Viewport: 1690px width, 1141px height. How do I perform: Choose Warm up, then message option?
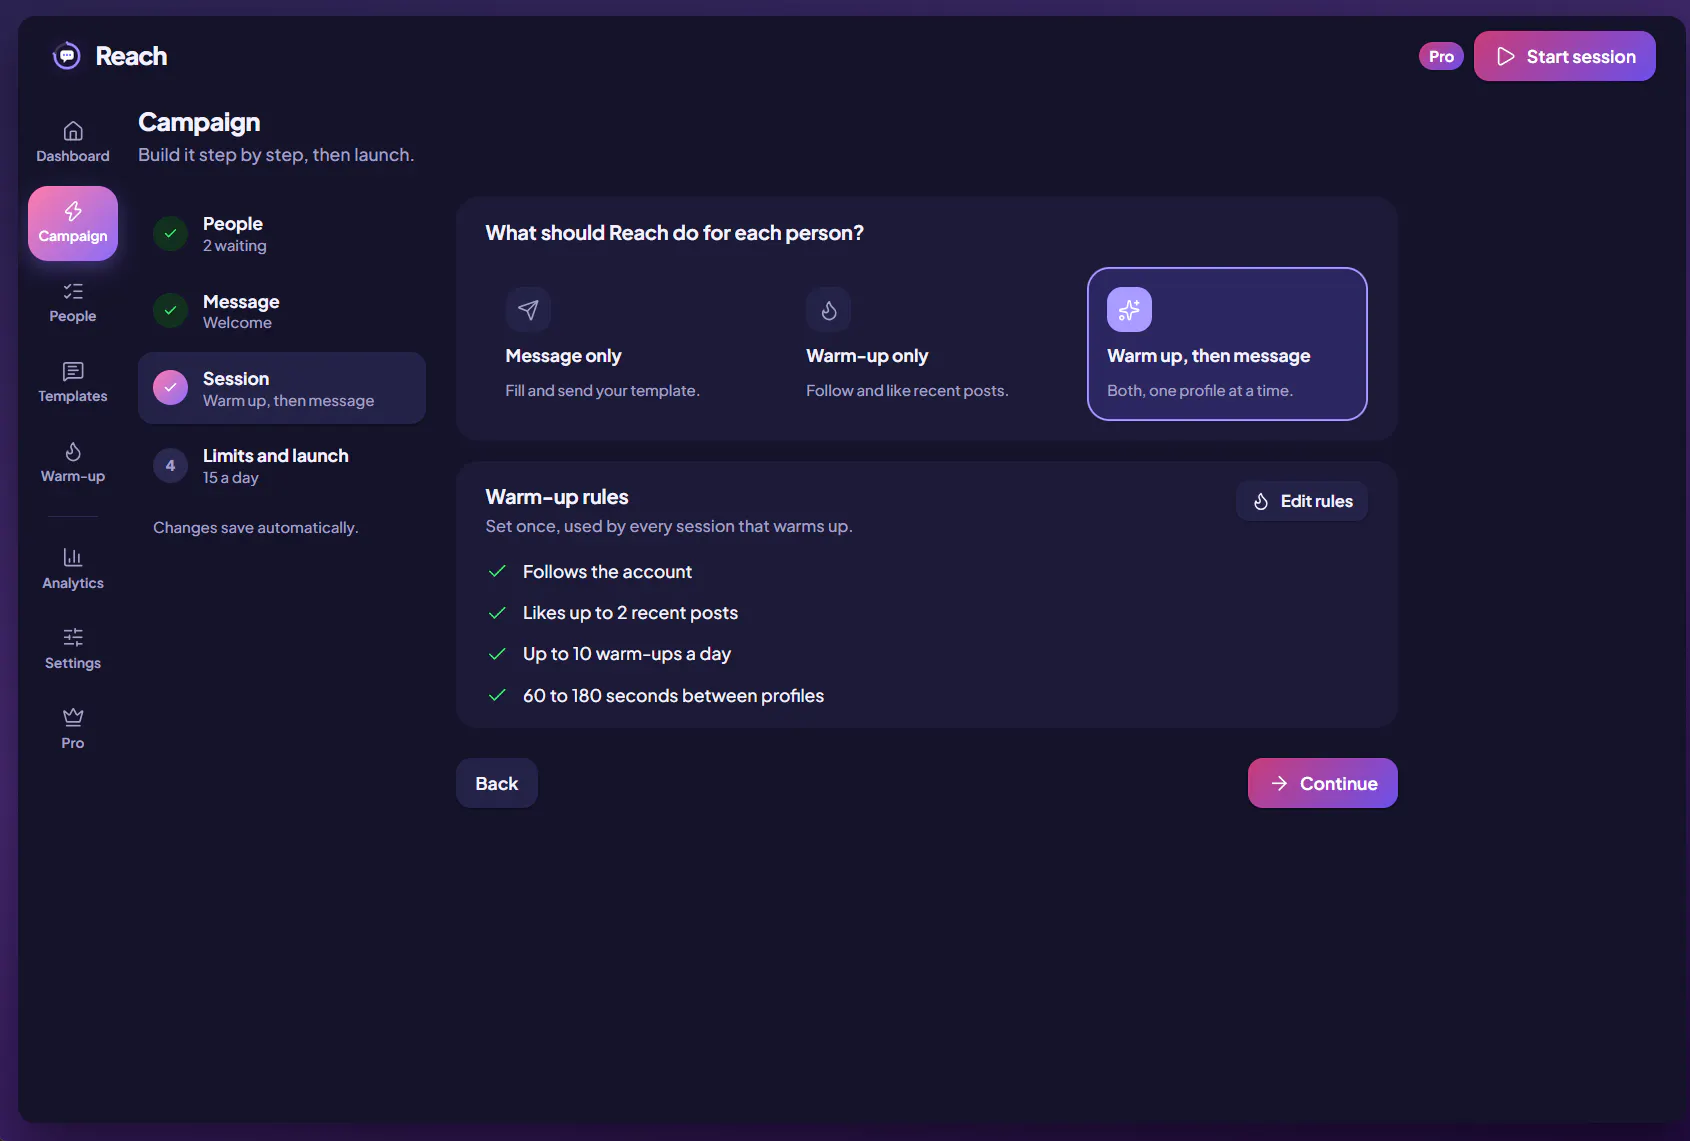pos(1227,344)
